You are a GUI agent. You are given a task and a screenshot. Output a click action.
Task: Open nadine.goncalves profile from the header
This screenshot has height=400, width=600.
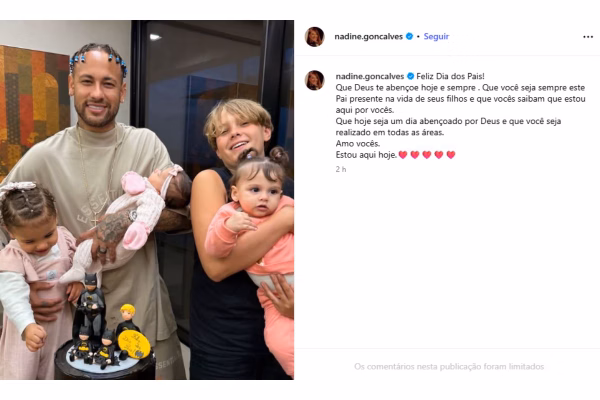point(368,36)
